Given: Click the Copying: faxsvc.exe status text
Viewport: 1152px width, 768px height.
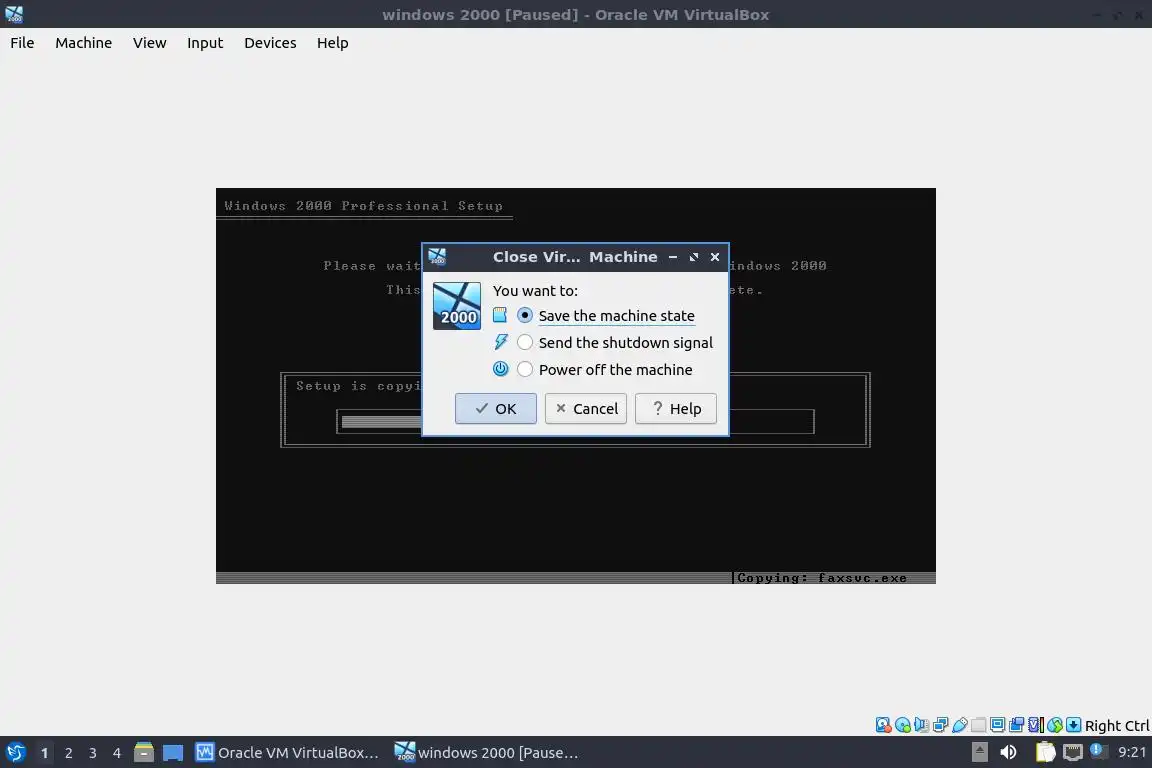Looking at the screenshot, I should point(821,578).
